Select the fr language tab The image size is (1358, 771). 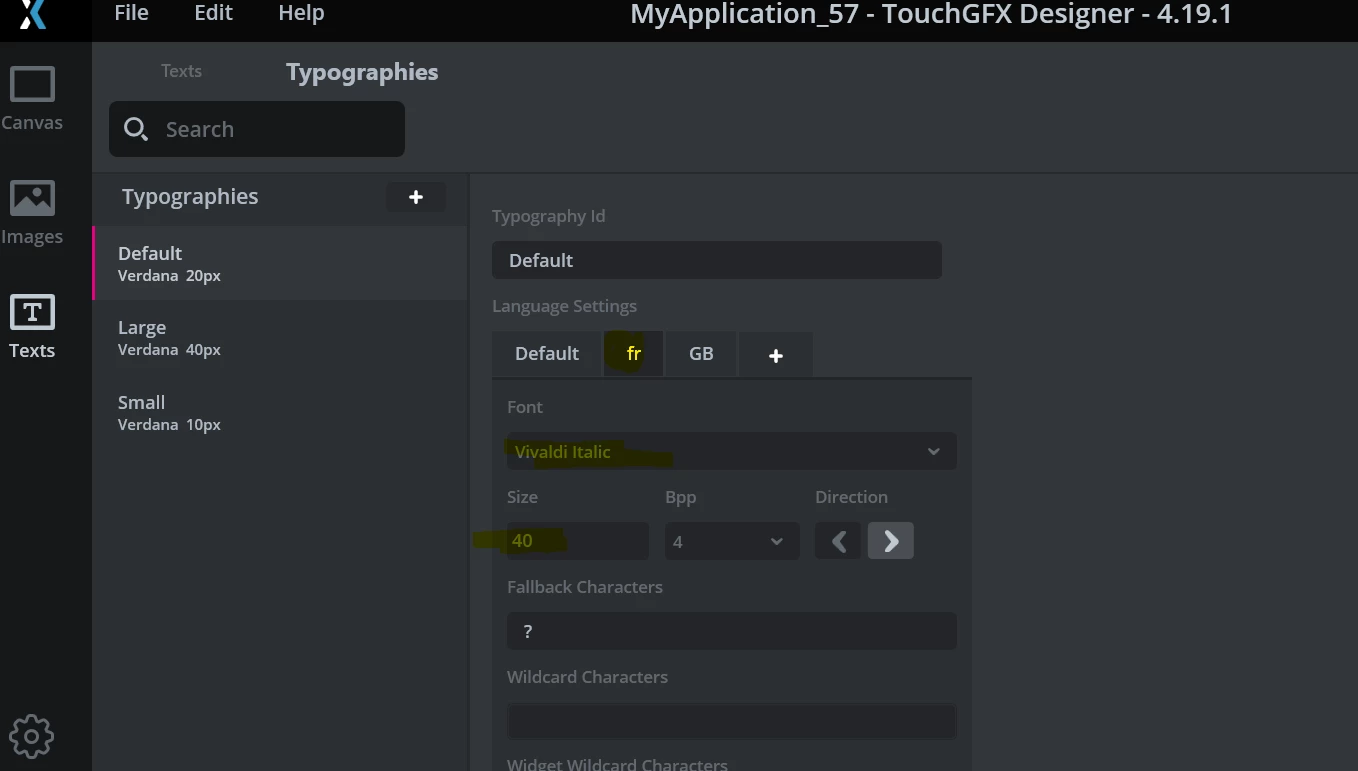pyautogui.click(x=633, y=354)
